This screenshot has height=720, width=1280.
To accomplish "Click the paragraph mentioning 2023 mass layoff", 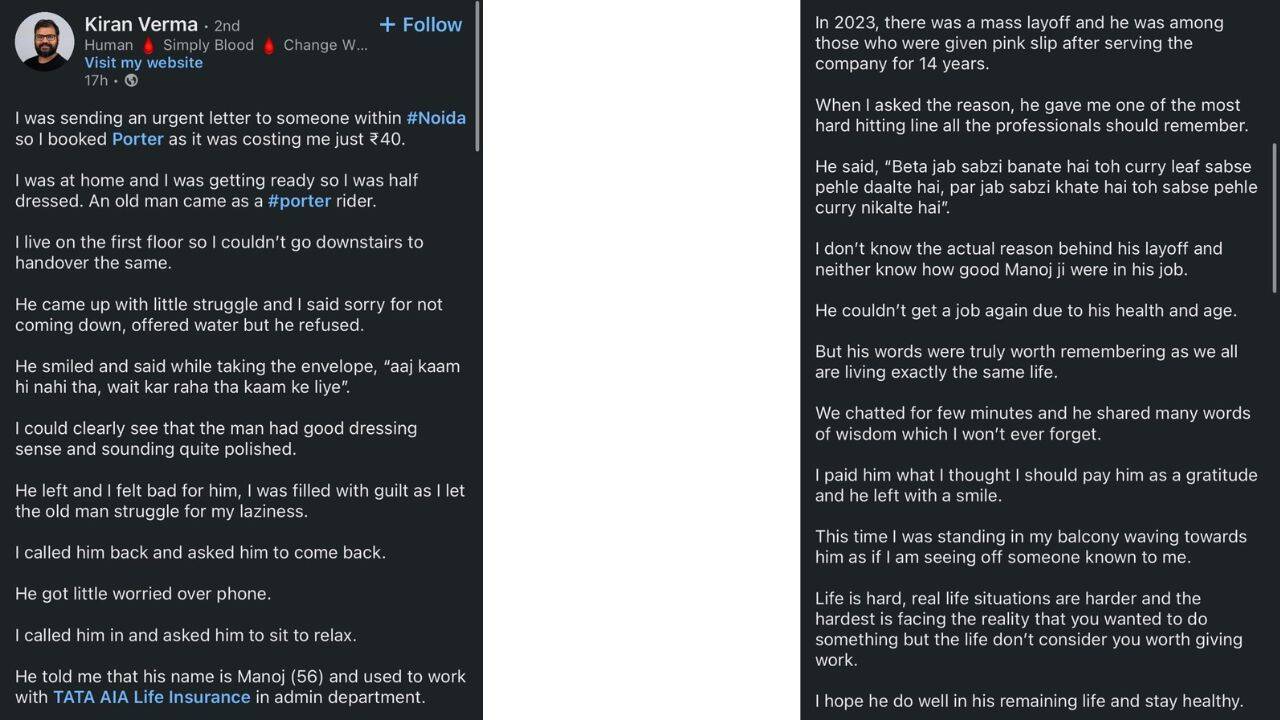I will (1019, 43).
